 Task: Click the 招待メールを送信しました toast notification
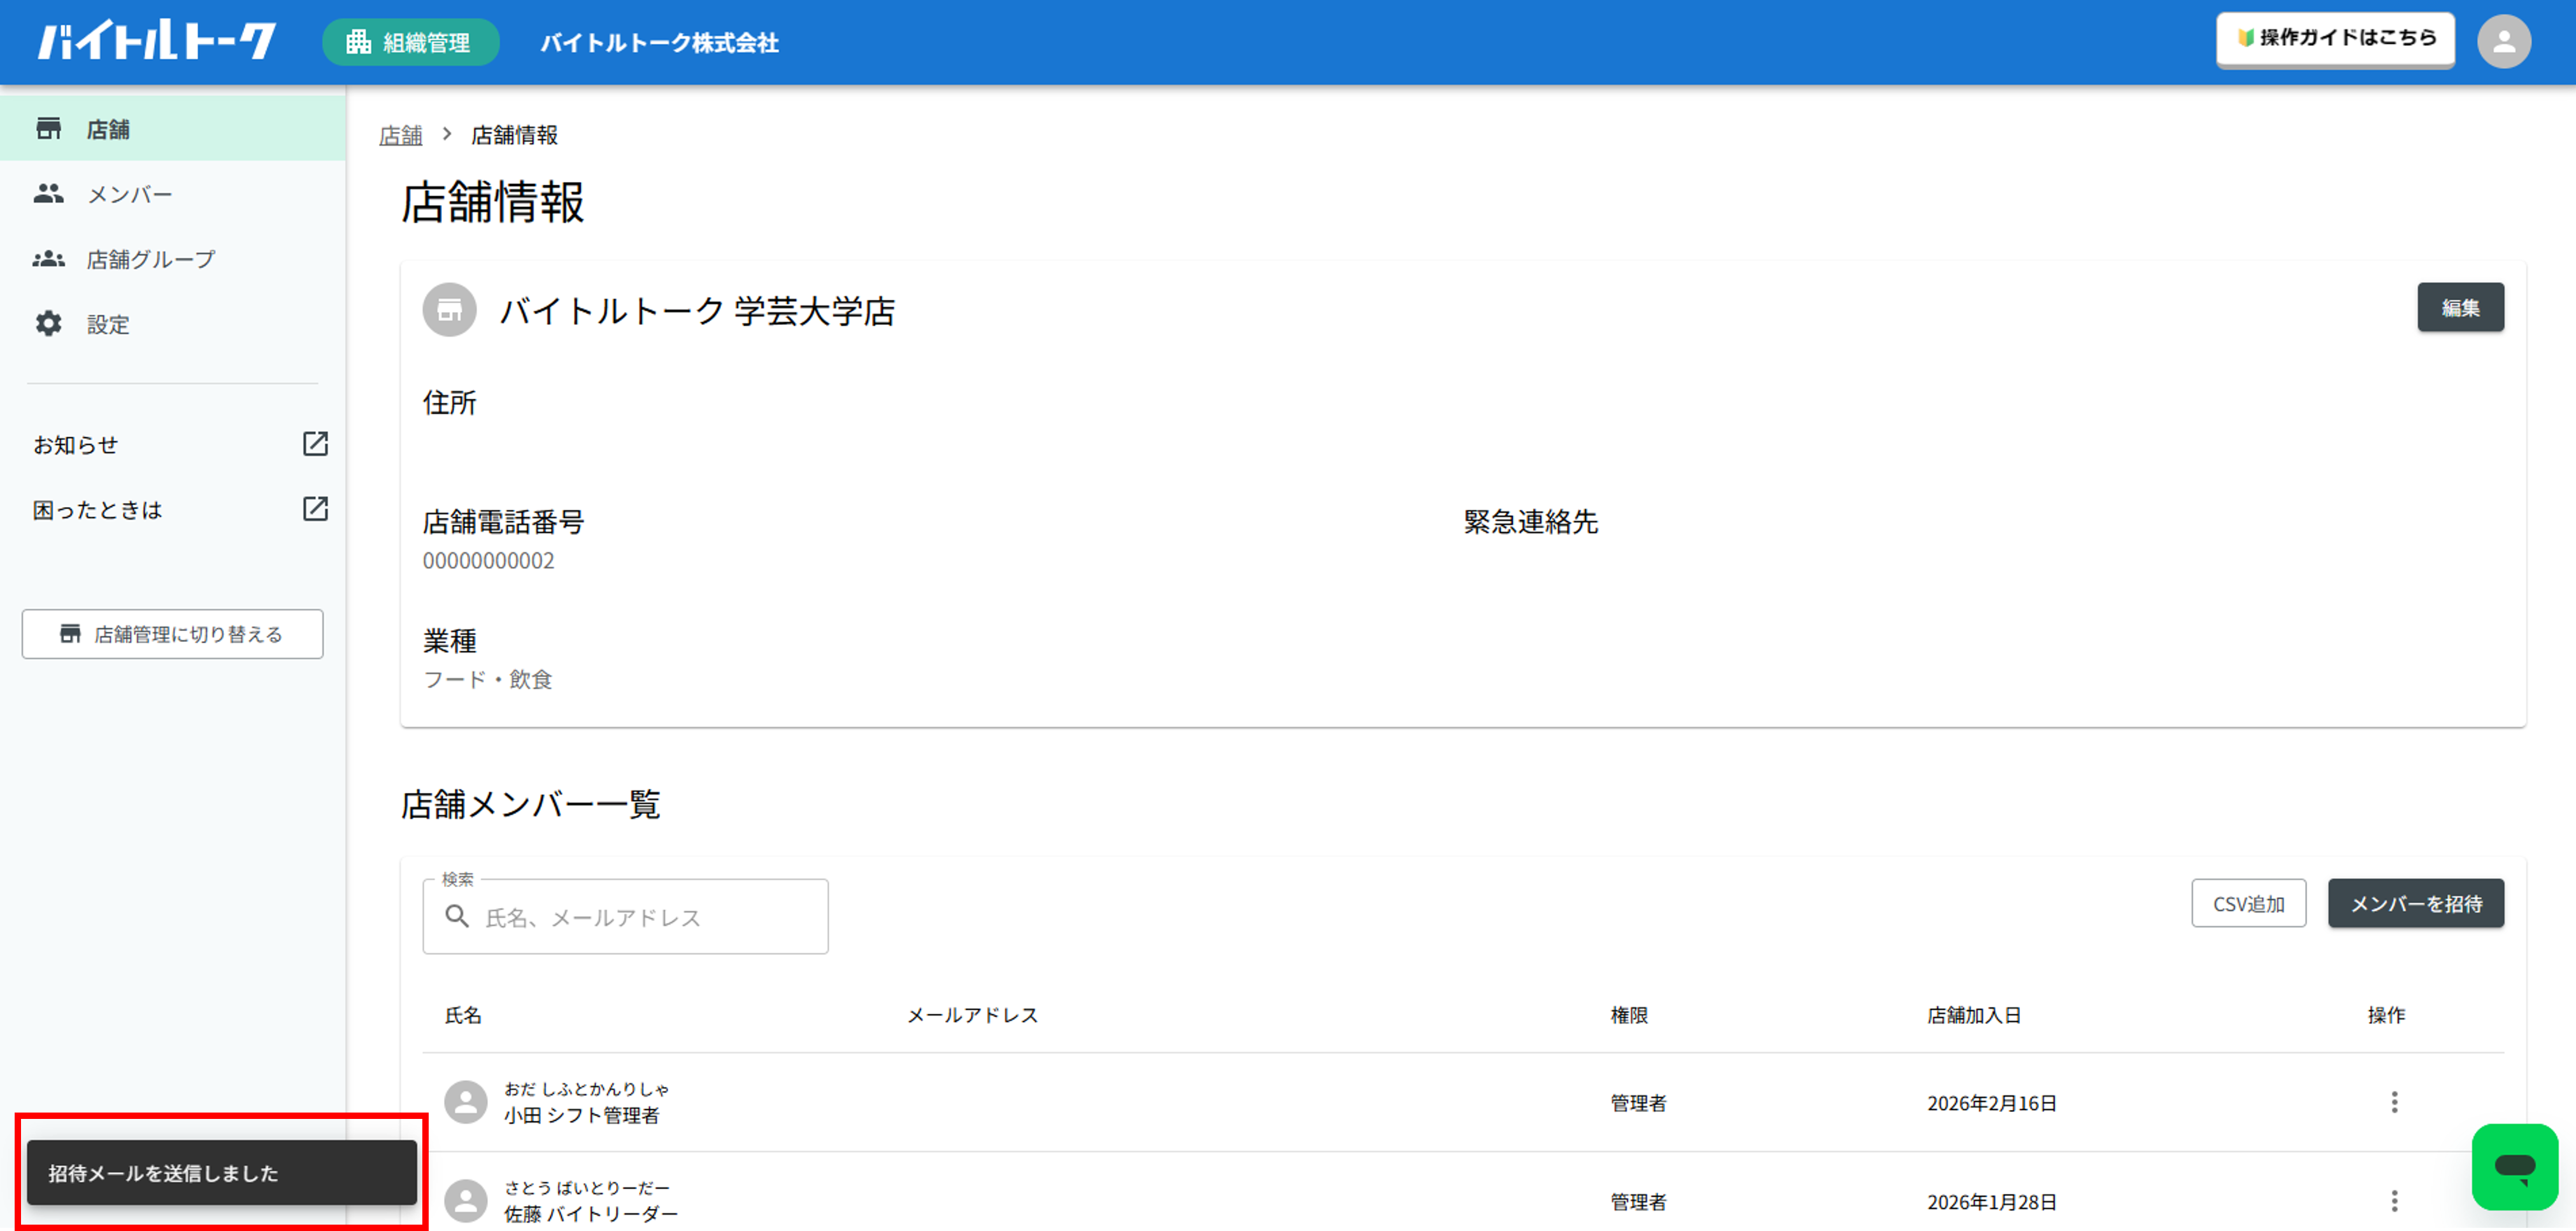click(221, 1173)
